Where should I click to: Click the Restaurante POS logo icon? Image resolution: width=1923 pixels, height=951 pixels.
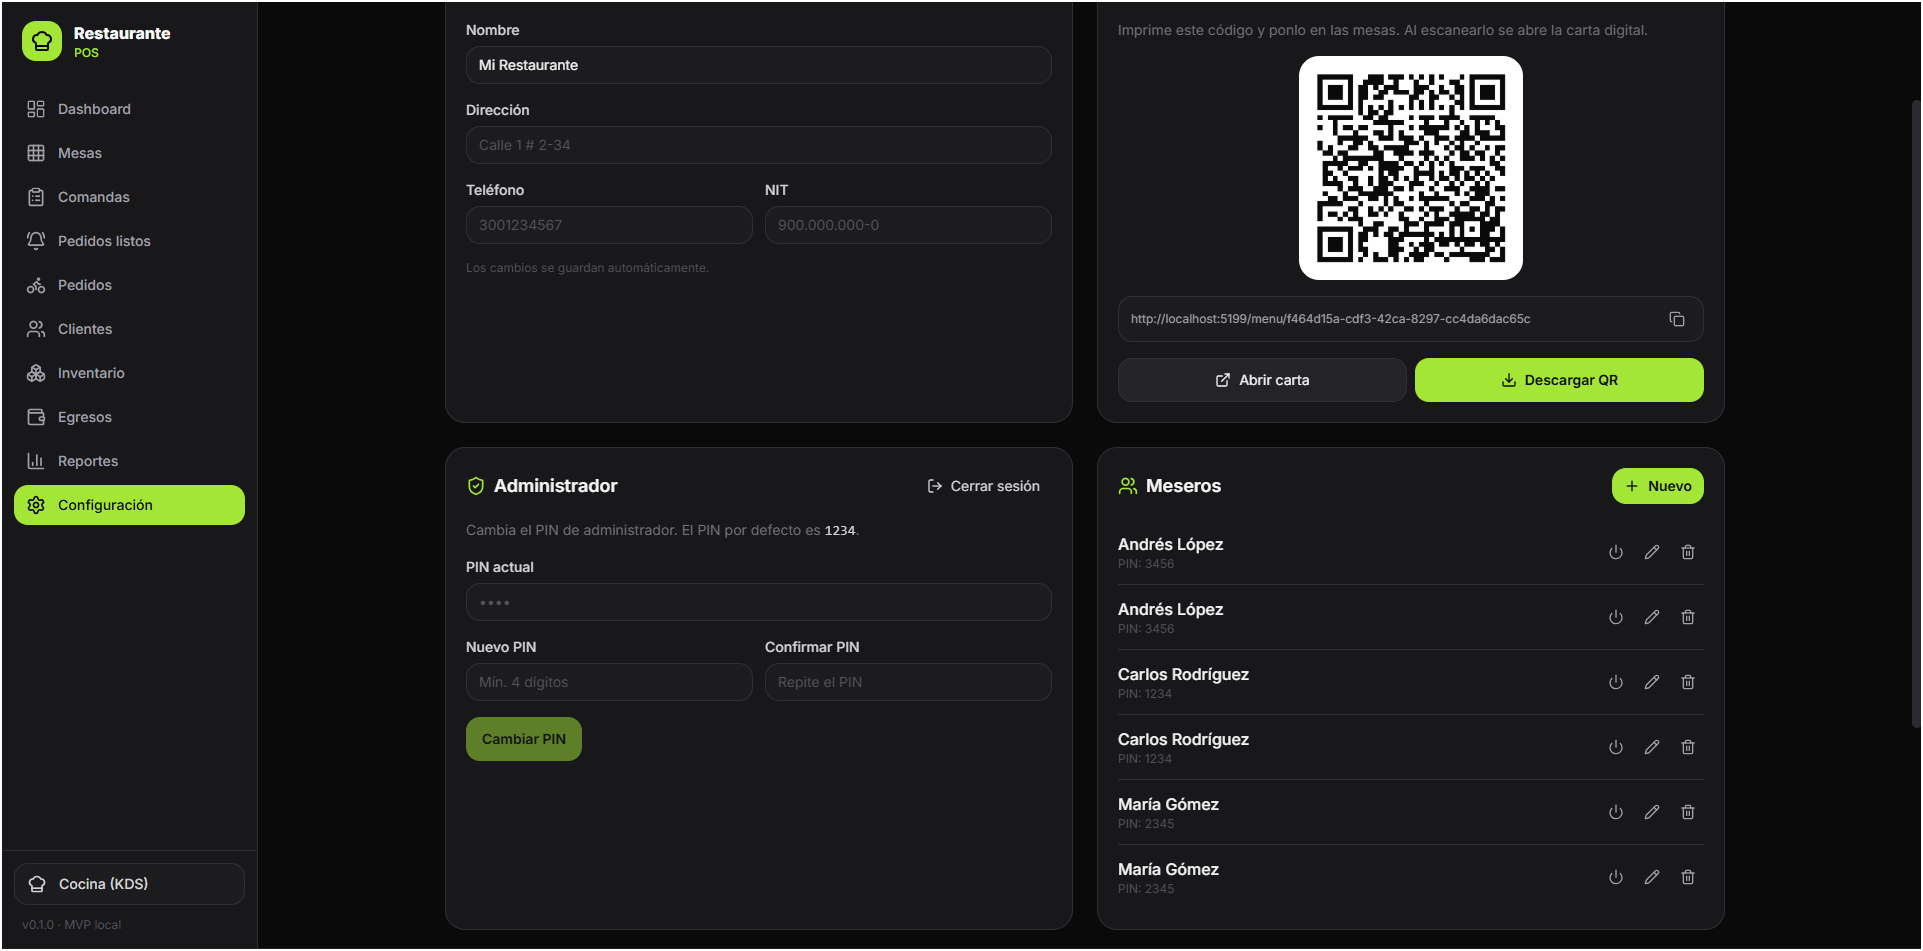[42, 41]
